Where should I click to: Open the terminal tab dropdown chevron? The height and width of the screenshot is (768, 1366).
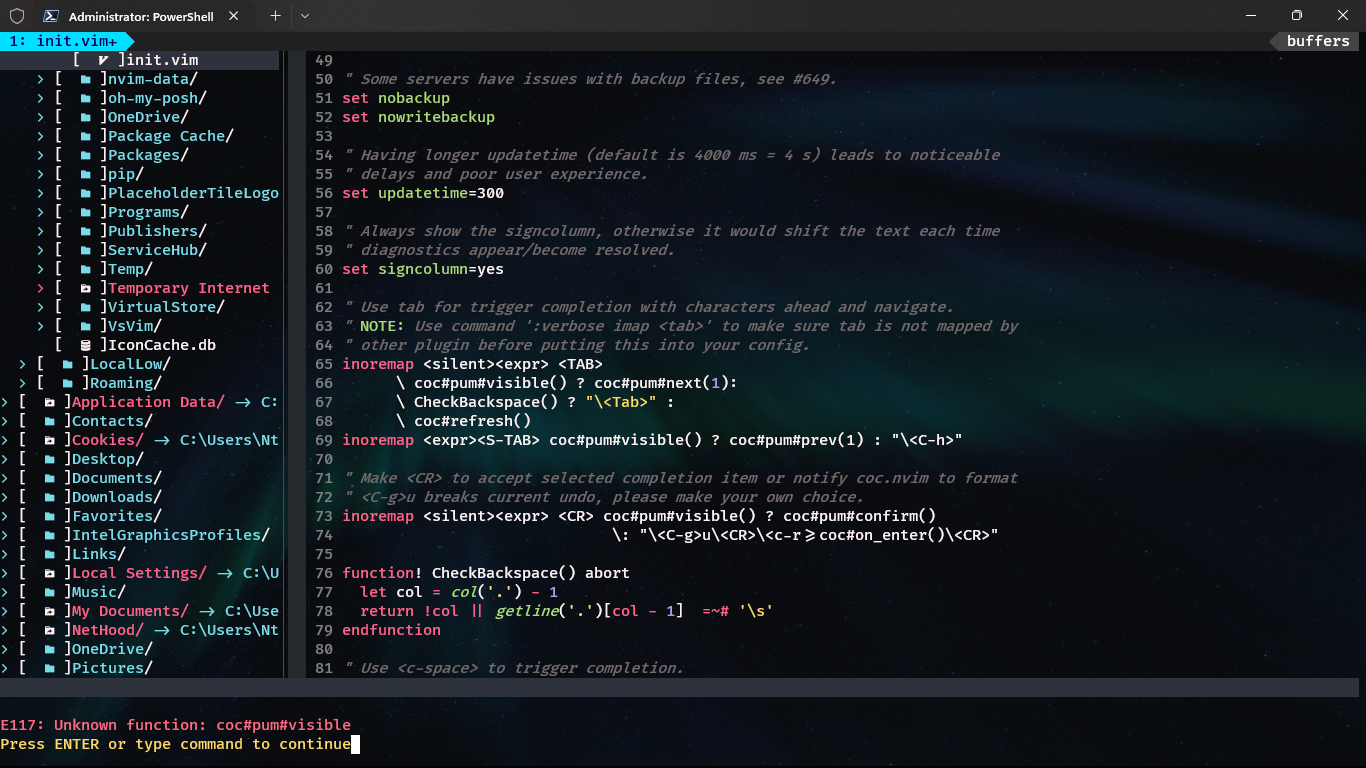305,16
